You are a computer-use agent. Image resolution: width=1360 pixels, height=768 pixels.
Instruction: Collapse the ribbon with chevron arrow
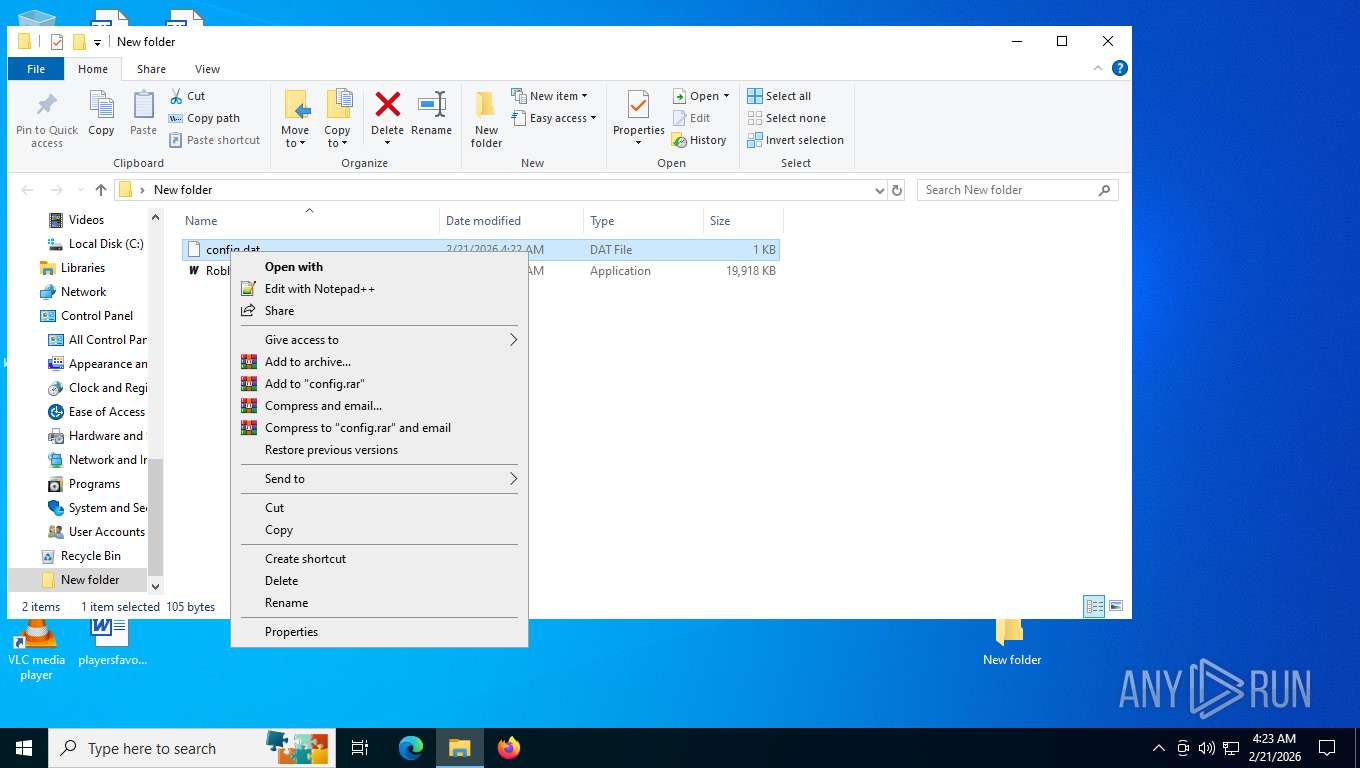pos(1099,68)
